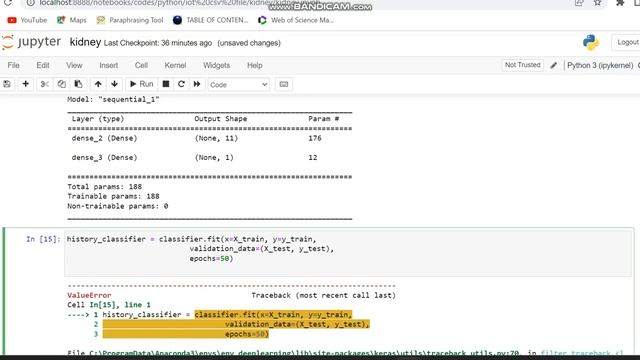Viewport: 640px width, 360px height.
Task: Open the Help menu
Action: (x=255, y=65)
